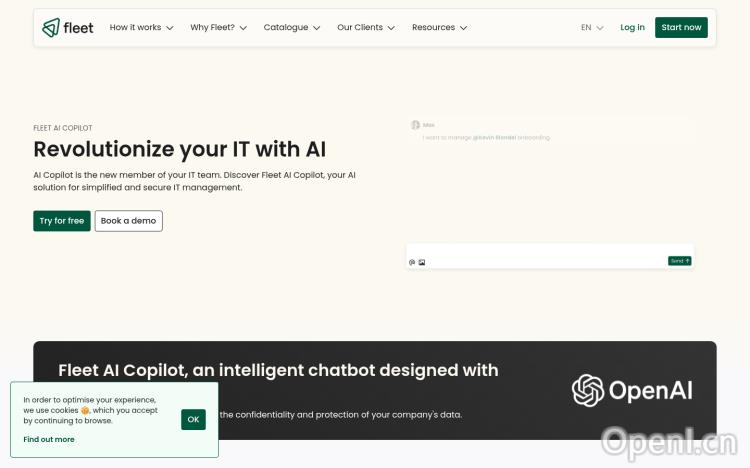
Task: Click Max's avatar in the chat preview
Action: (x=416, y=125)
